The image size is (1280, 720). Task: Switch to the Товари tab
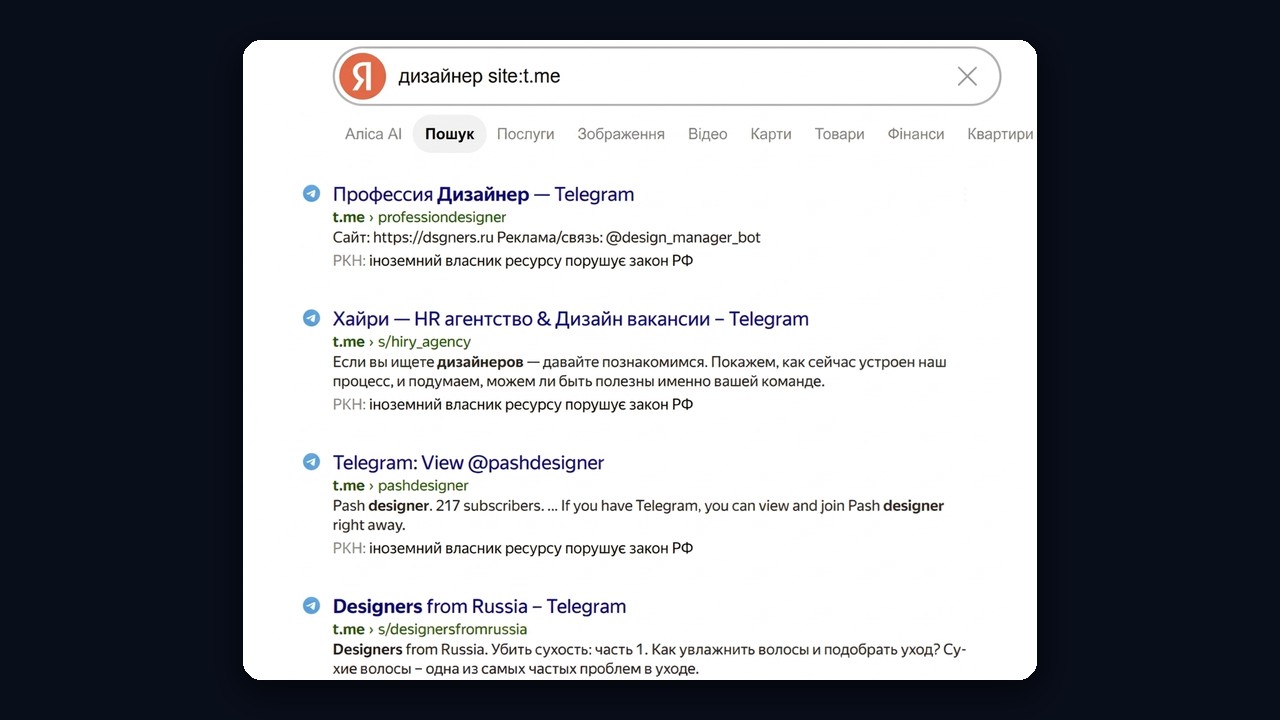pos(840,134)
